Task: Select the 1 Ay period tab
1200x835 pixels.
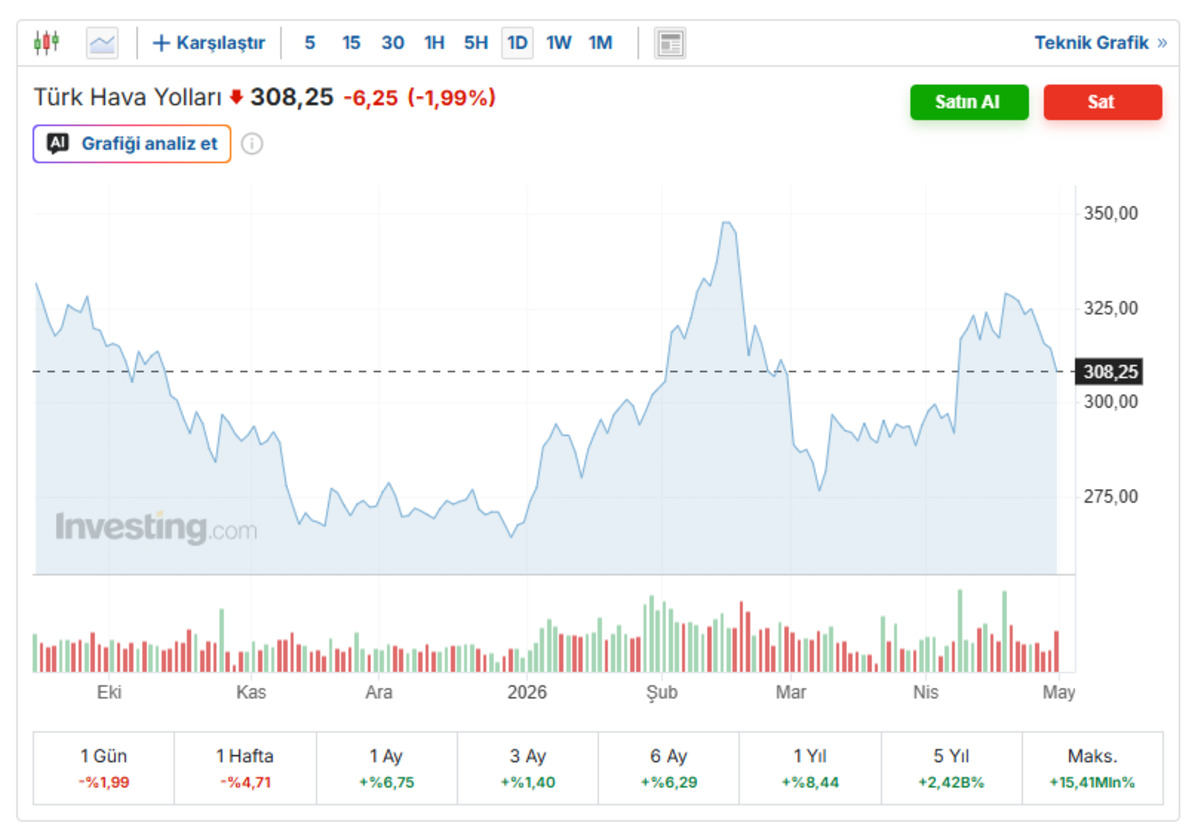Action: pyautogui.click(x=386, y=767)
